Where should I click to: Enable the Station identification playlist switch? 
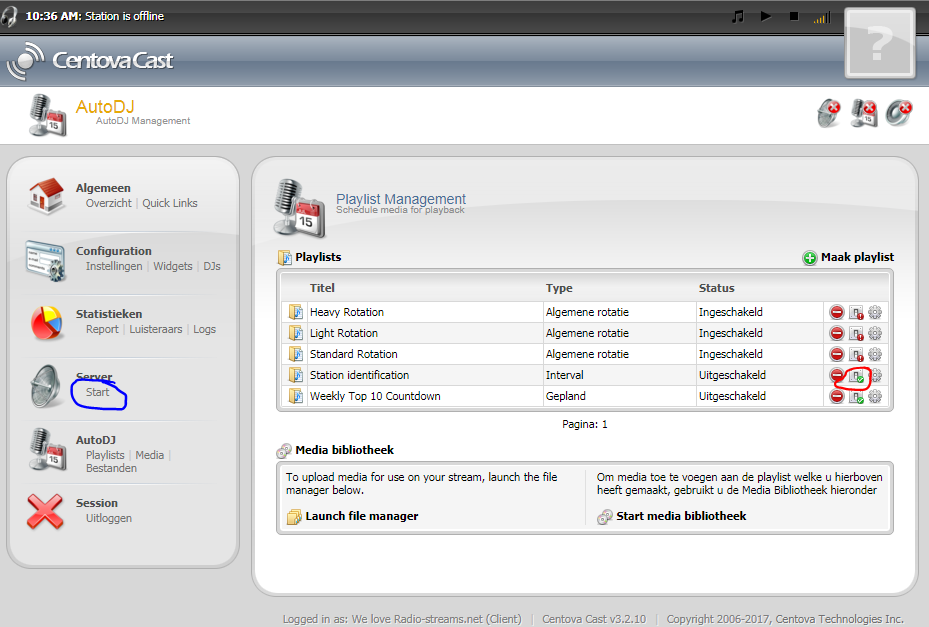pyautogui.click(x=856, y=376)
